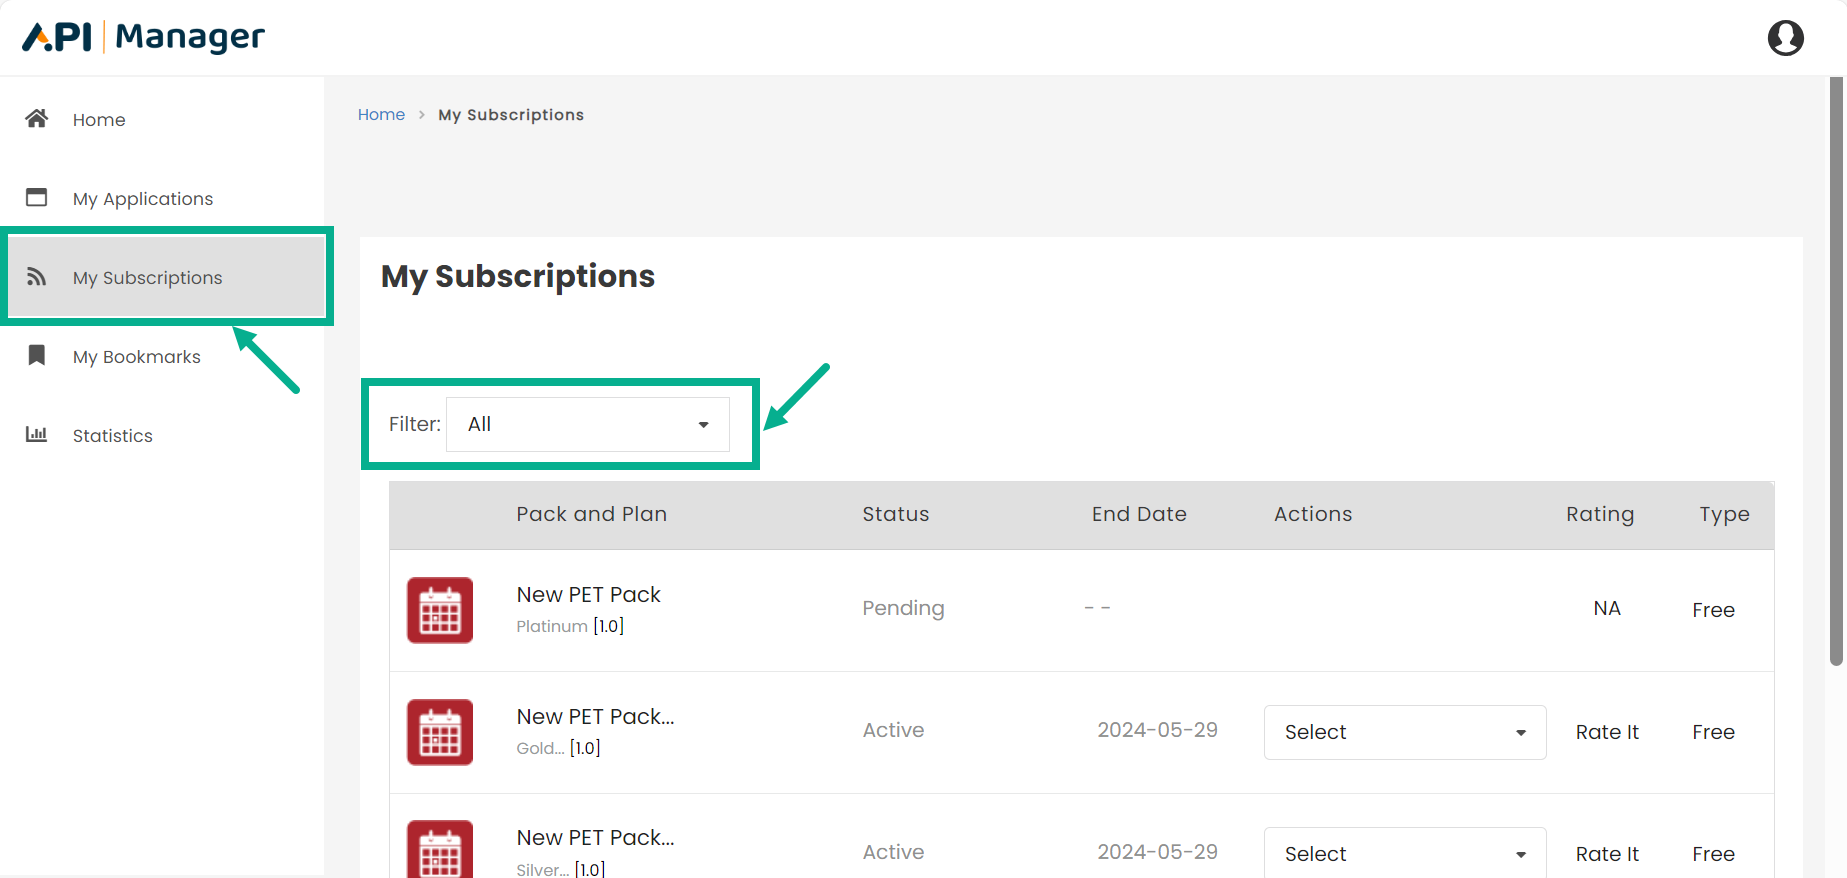Open Statistics in sidebar
1847x878 pixels.
click(162, 435)
